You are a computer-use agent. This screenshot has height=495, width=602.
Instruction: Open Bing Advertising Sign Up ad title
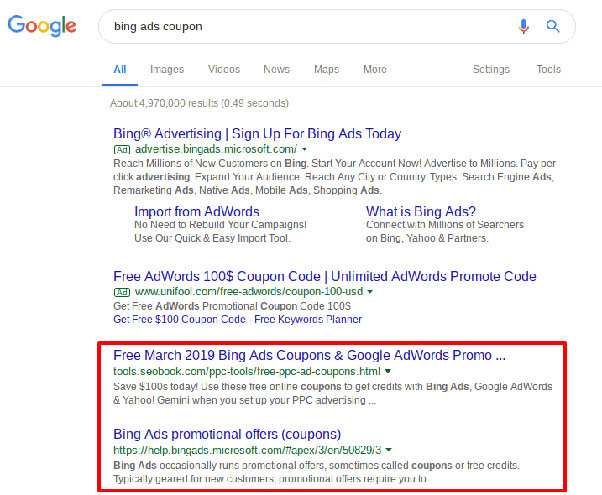[257, 134]
